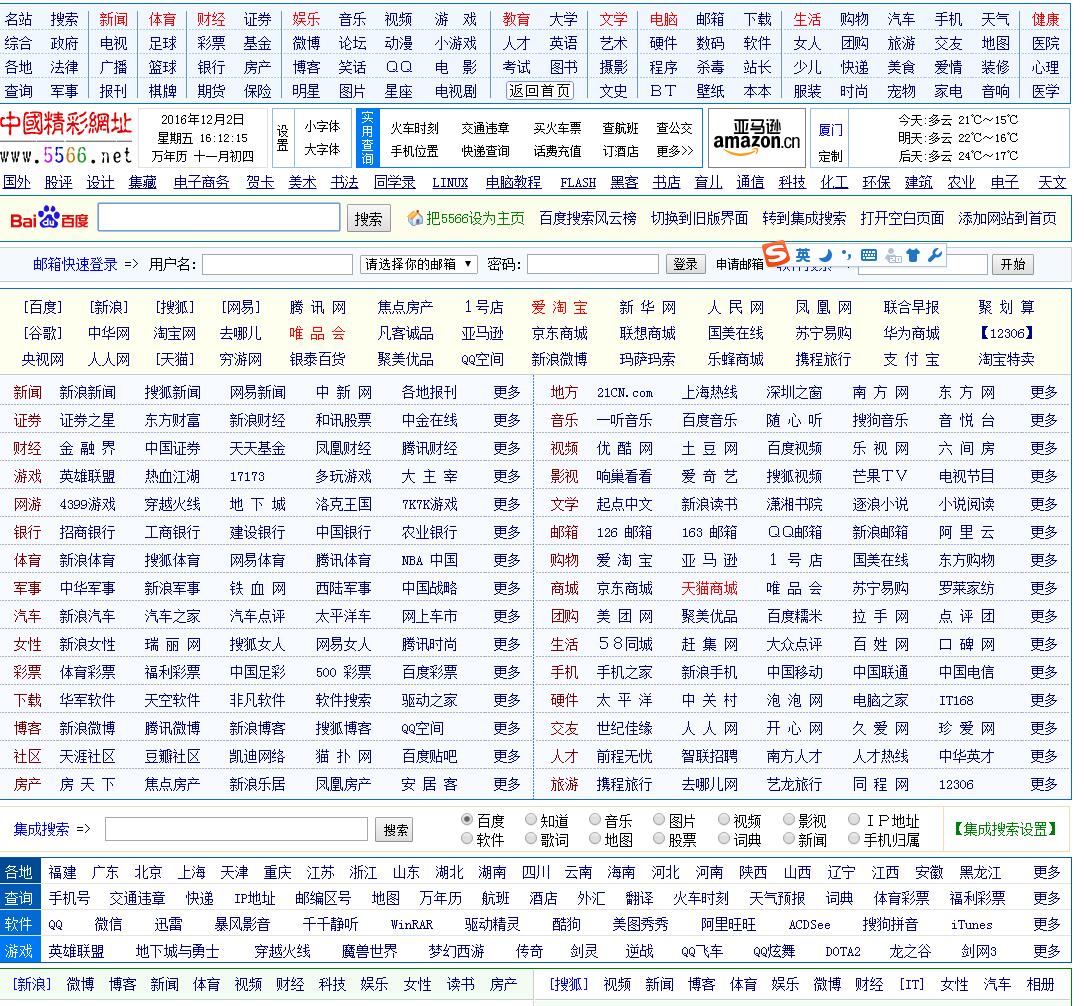Select the 歌词 radio option
This screenshot has width=1084, height=1006.
pos(531,839)
